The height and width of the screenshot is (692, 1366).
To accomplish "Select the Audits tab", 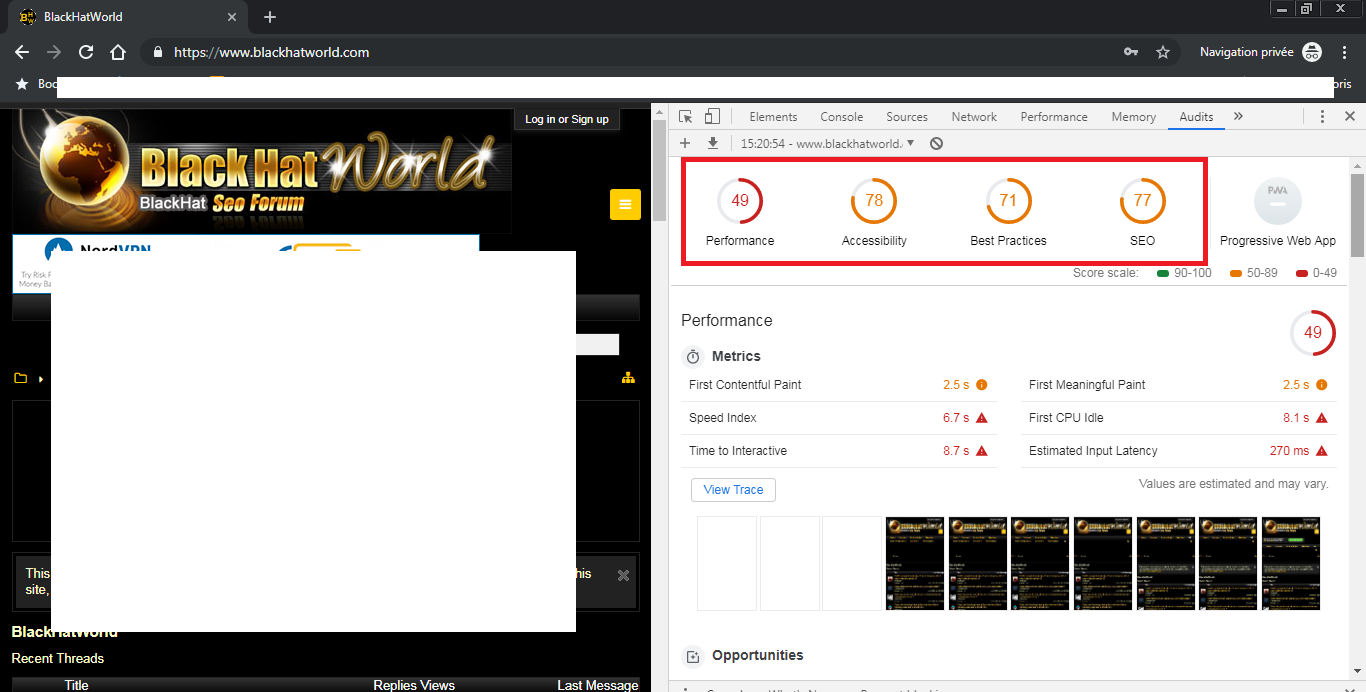I will coord(1196,117).
